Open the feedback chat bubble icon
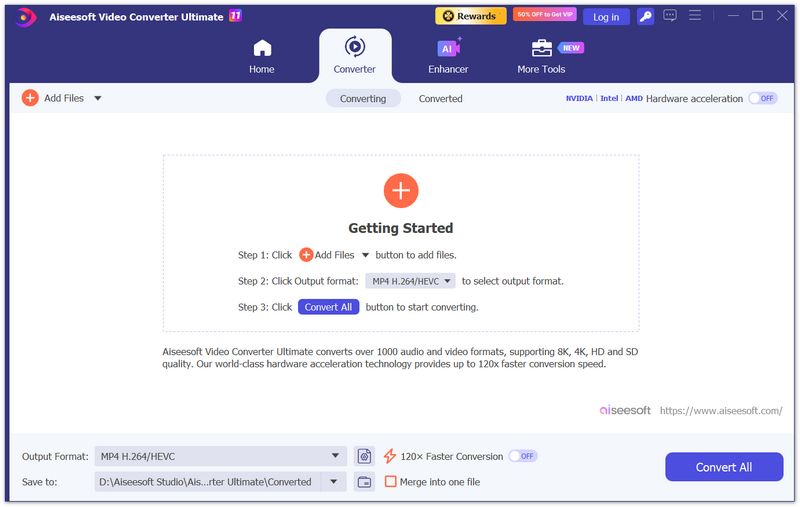The width and height of the screenshot is (800, 507). coord(670,15)
